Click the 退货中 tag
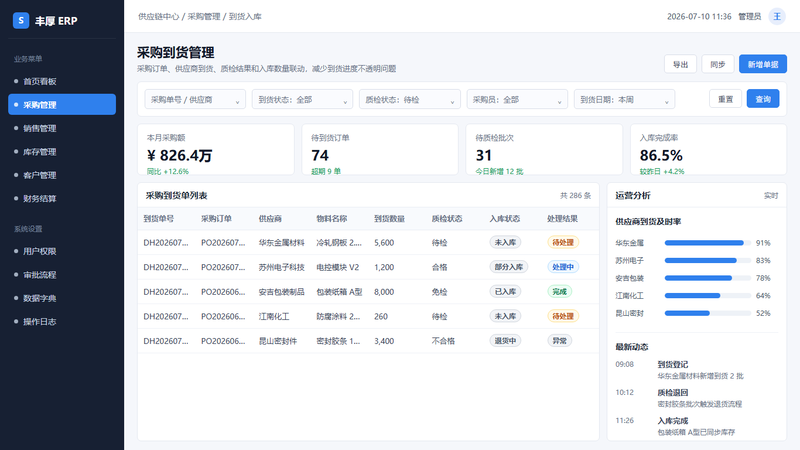This screenshot has width=800, height=450. [505, 341]
